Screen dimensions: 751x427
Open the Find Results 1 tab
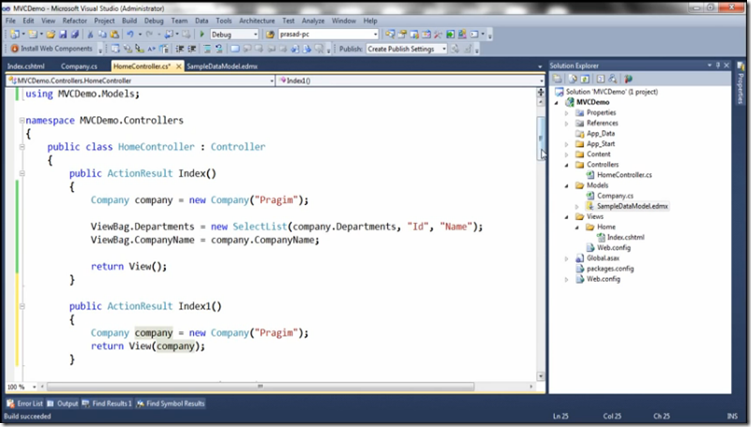(107, 404)
